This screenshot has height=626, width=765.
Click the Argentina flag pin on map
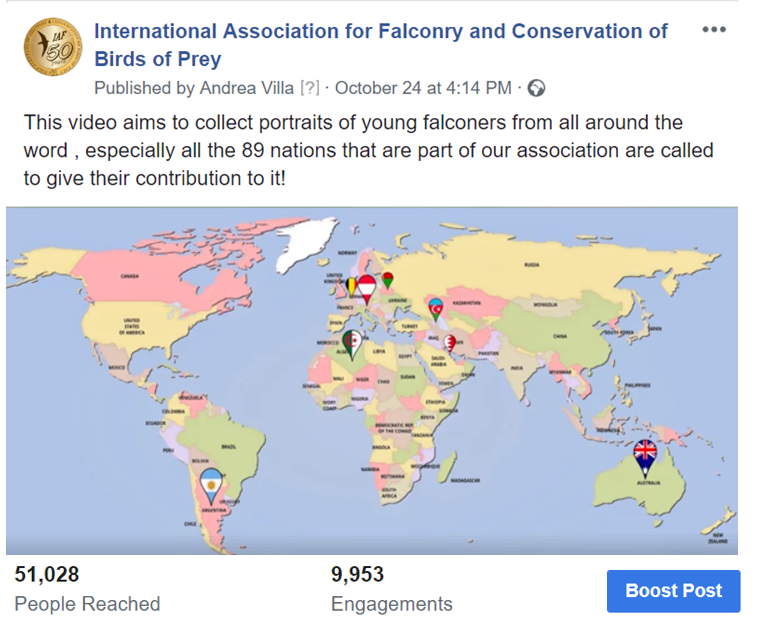pos(209,487)
